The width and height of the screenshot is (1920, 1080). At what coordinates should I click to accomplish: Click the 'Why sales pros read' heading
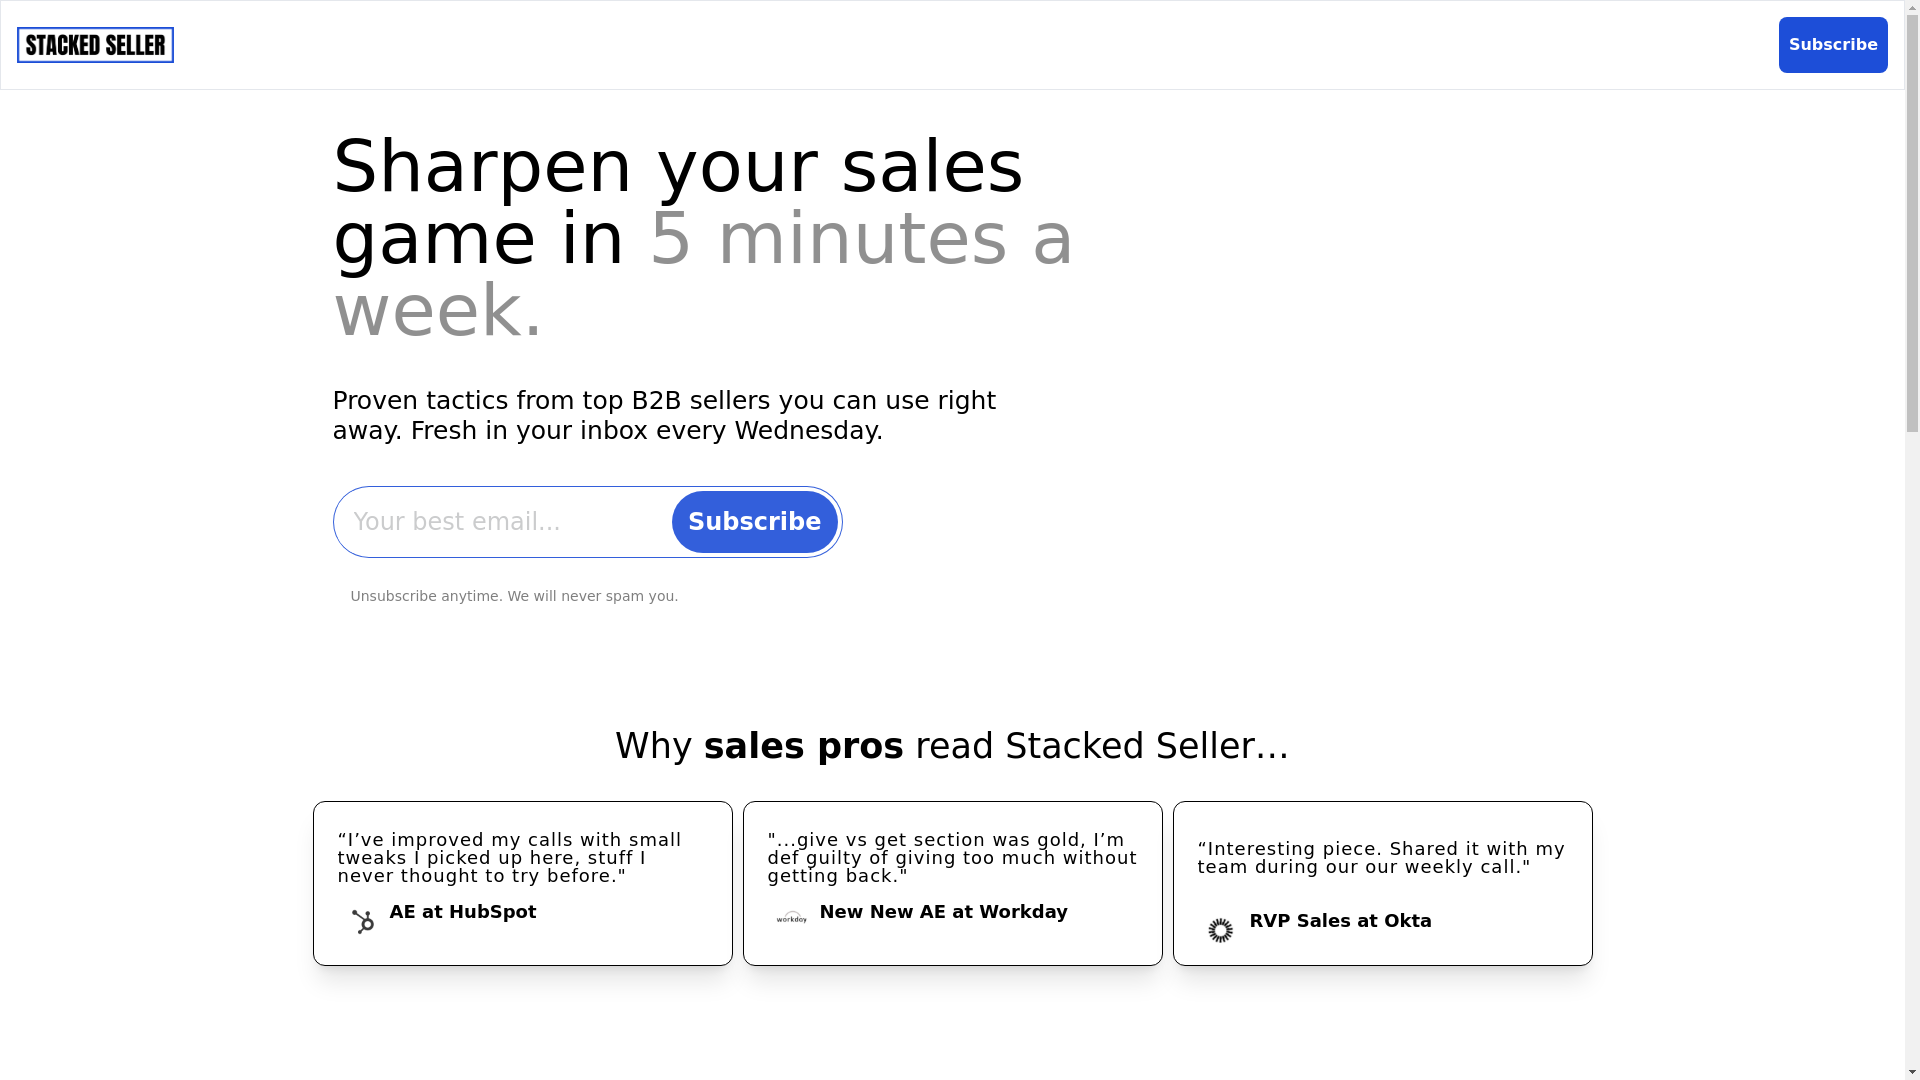951,746
